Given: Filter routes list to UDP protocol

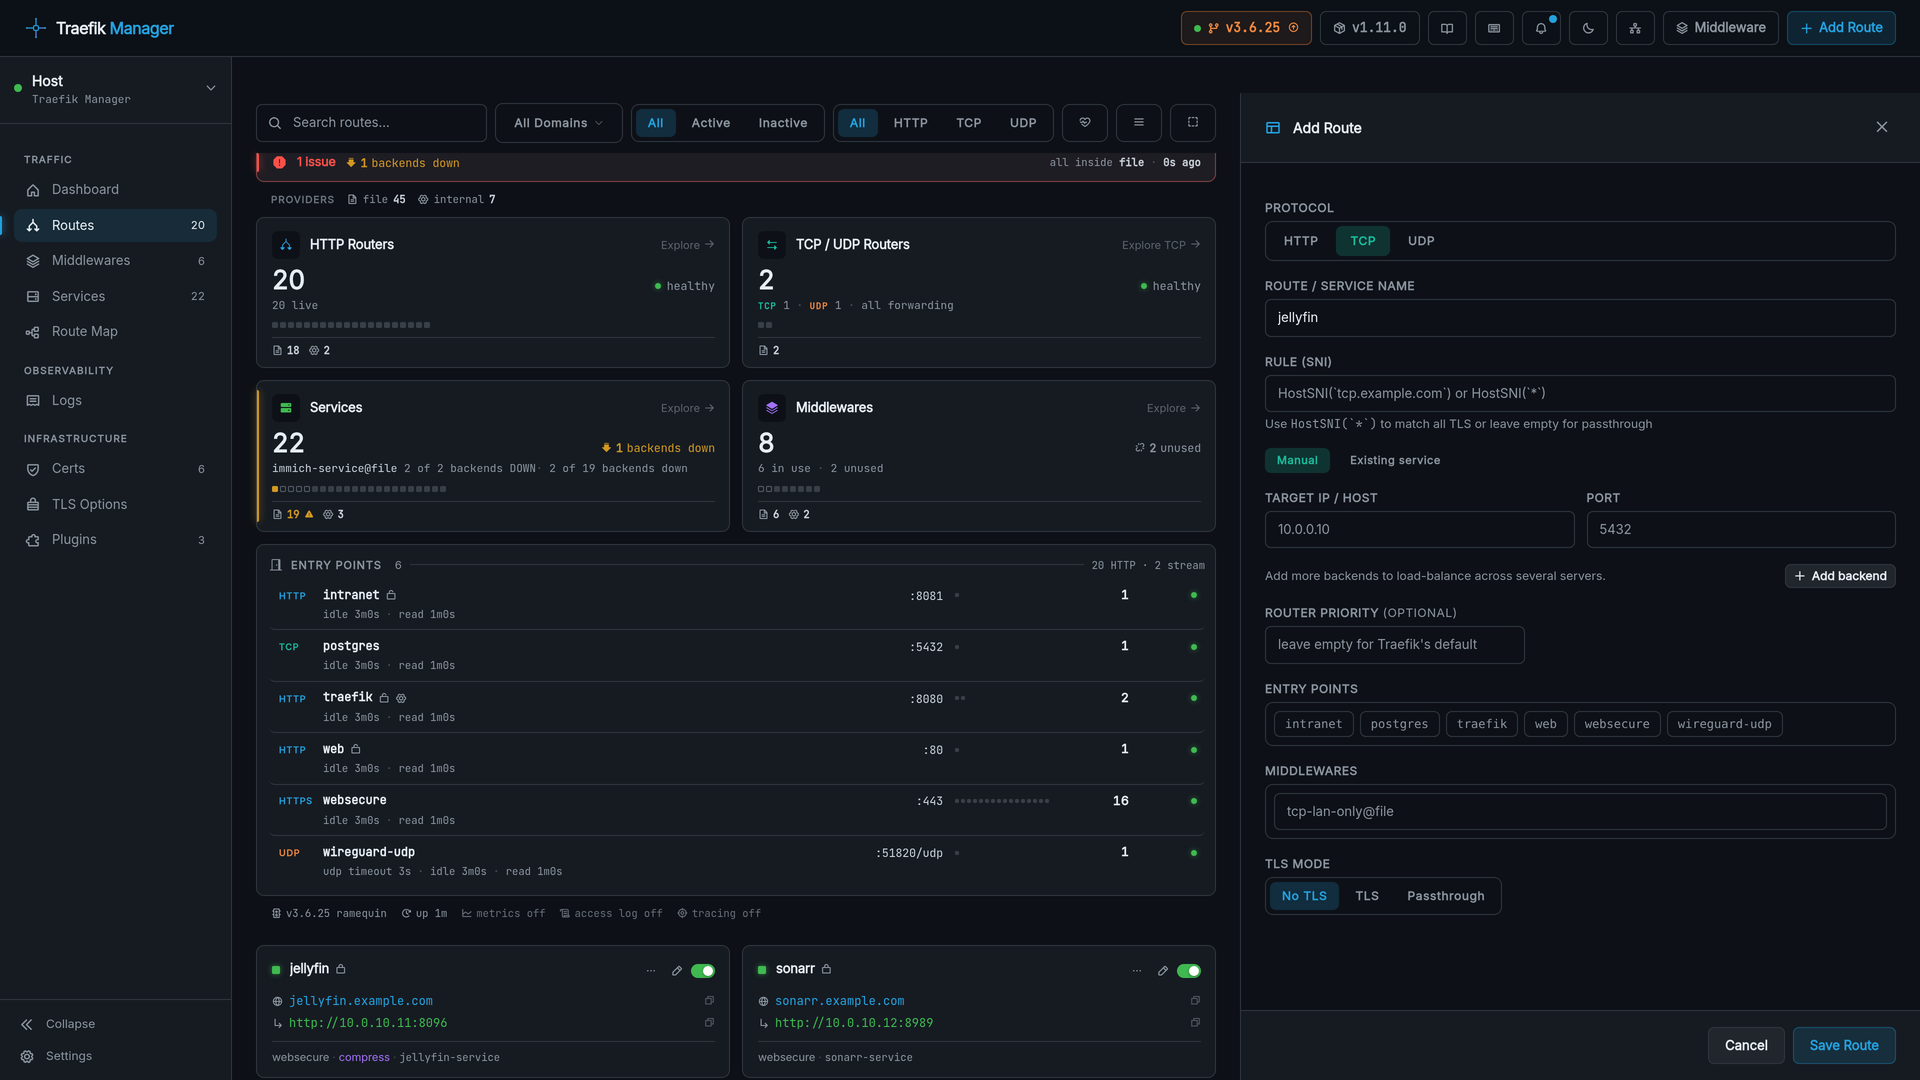Looking at the screenshot, I should pos(1023,123).
